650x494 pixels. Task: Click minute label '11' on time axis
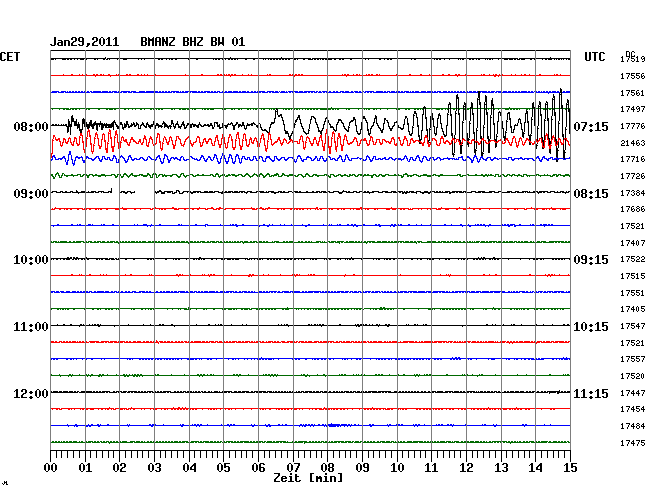431,468
